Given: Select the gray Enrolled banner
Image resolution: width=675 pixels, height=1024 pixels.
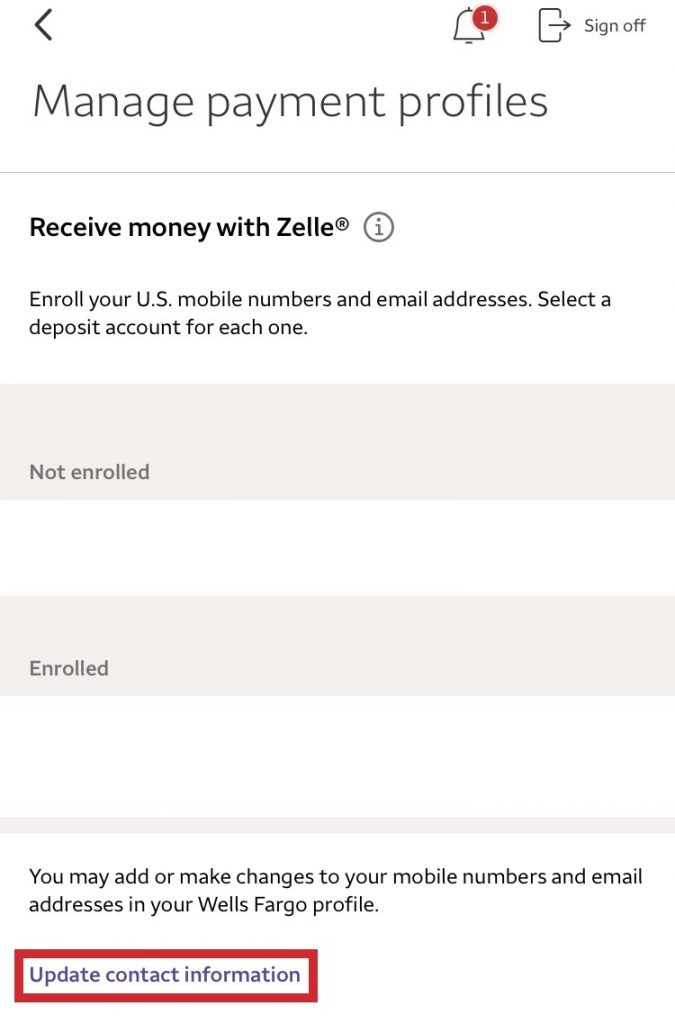Looking at the screenshot, I should coord(337,646).
